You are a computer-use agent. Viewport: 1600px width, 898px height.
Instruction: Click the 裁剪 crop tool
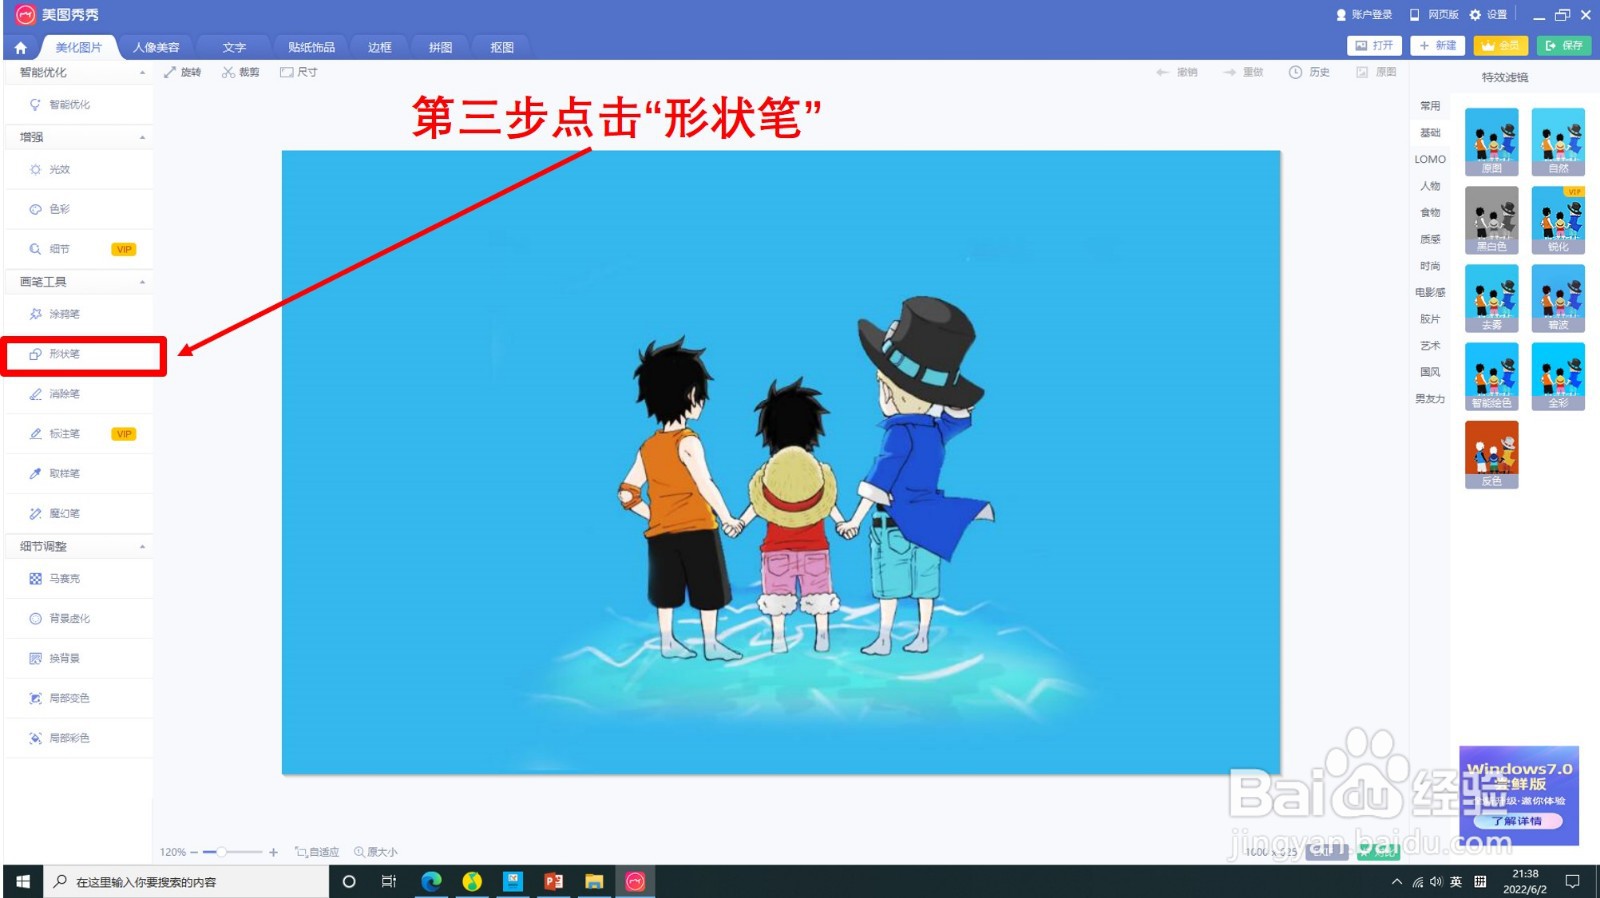pyautogui.click(x=240, y=72)
